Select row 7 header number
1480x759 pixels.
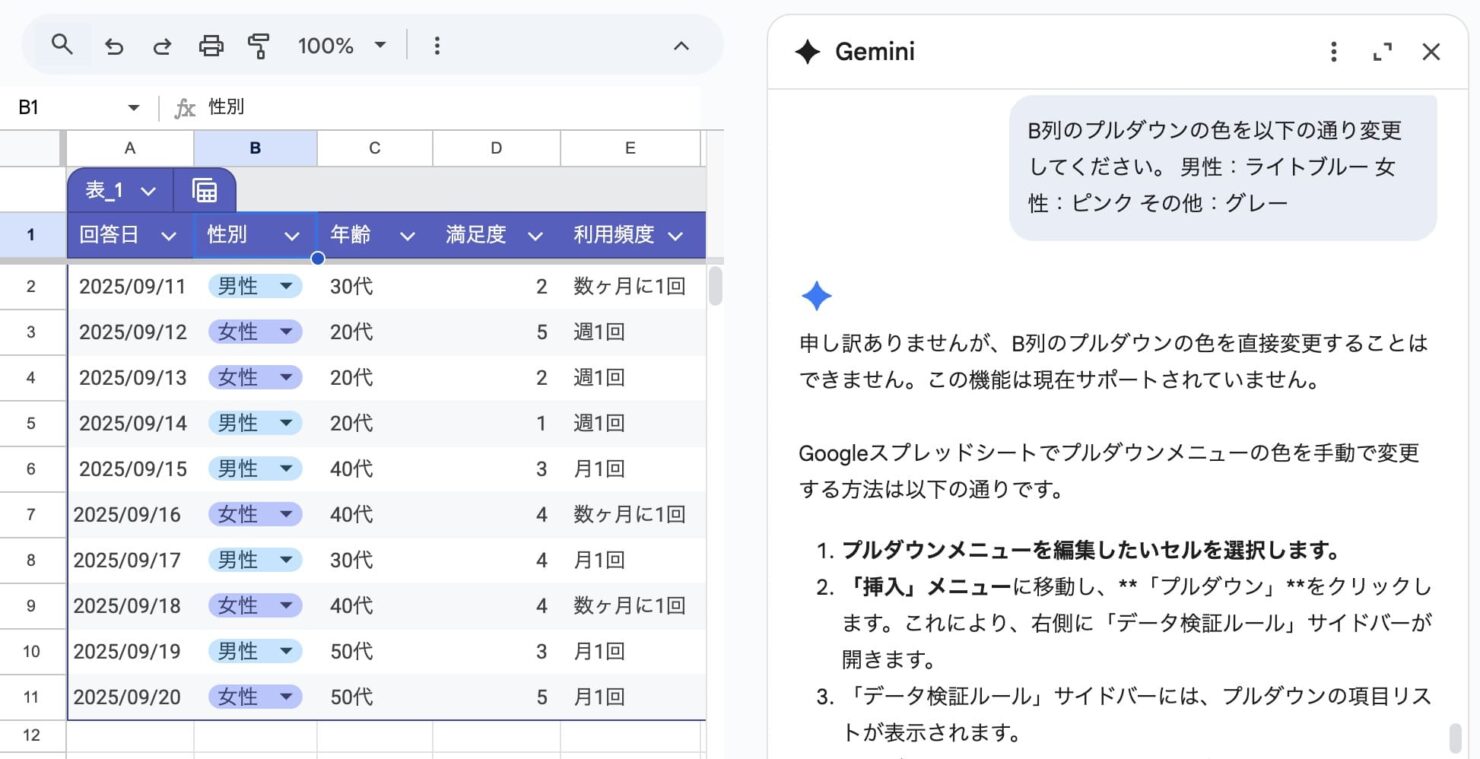point(32,514)
